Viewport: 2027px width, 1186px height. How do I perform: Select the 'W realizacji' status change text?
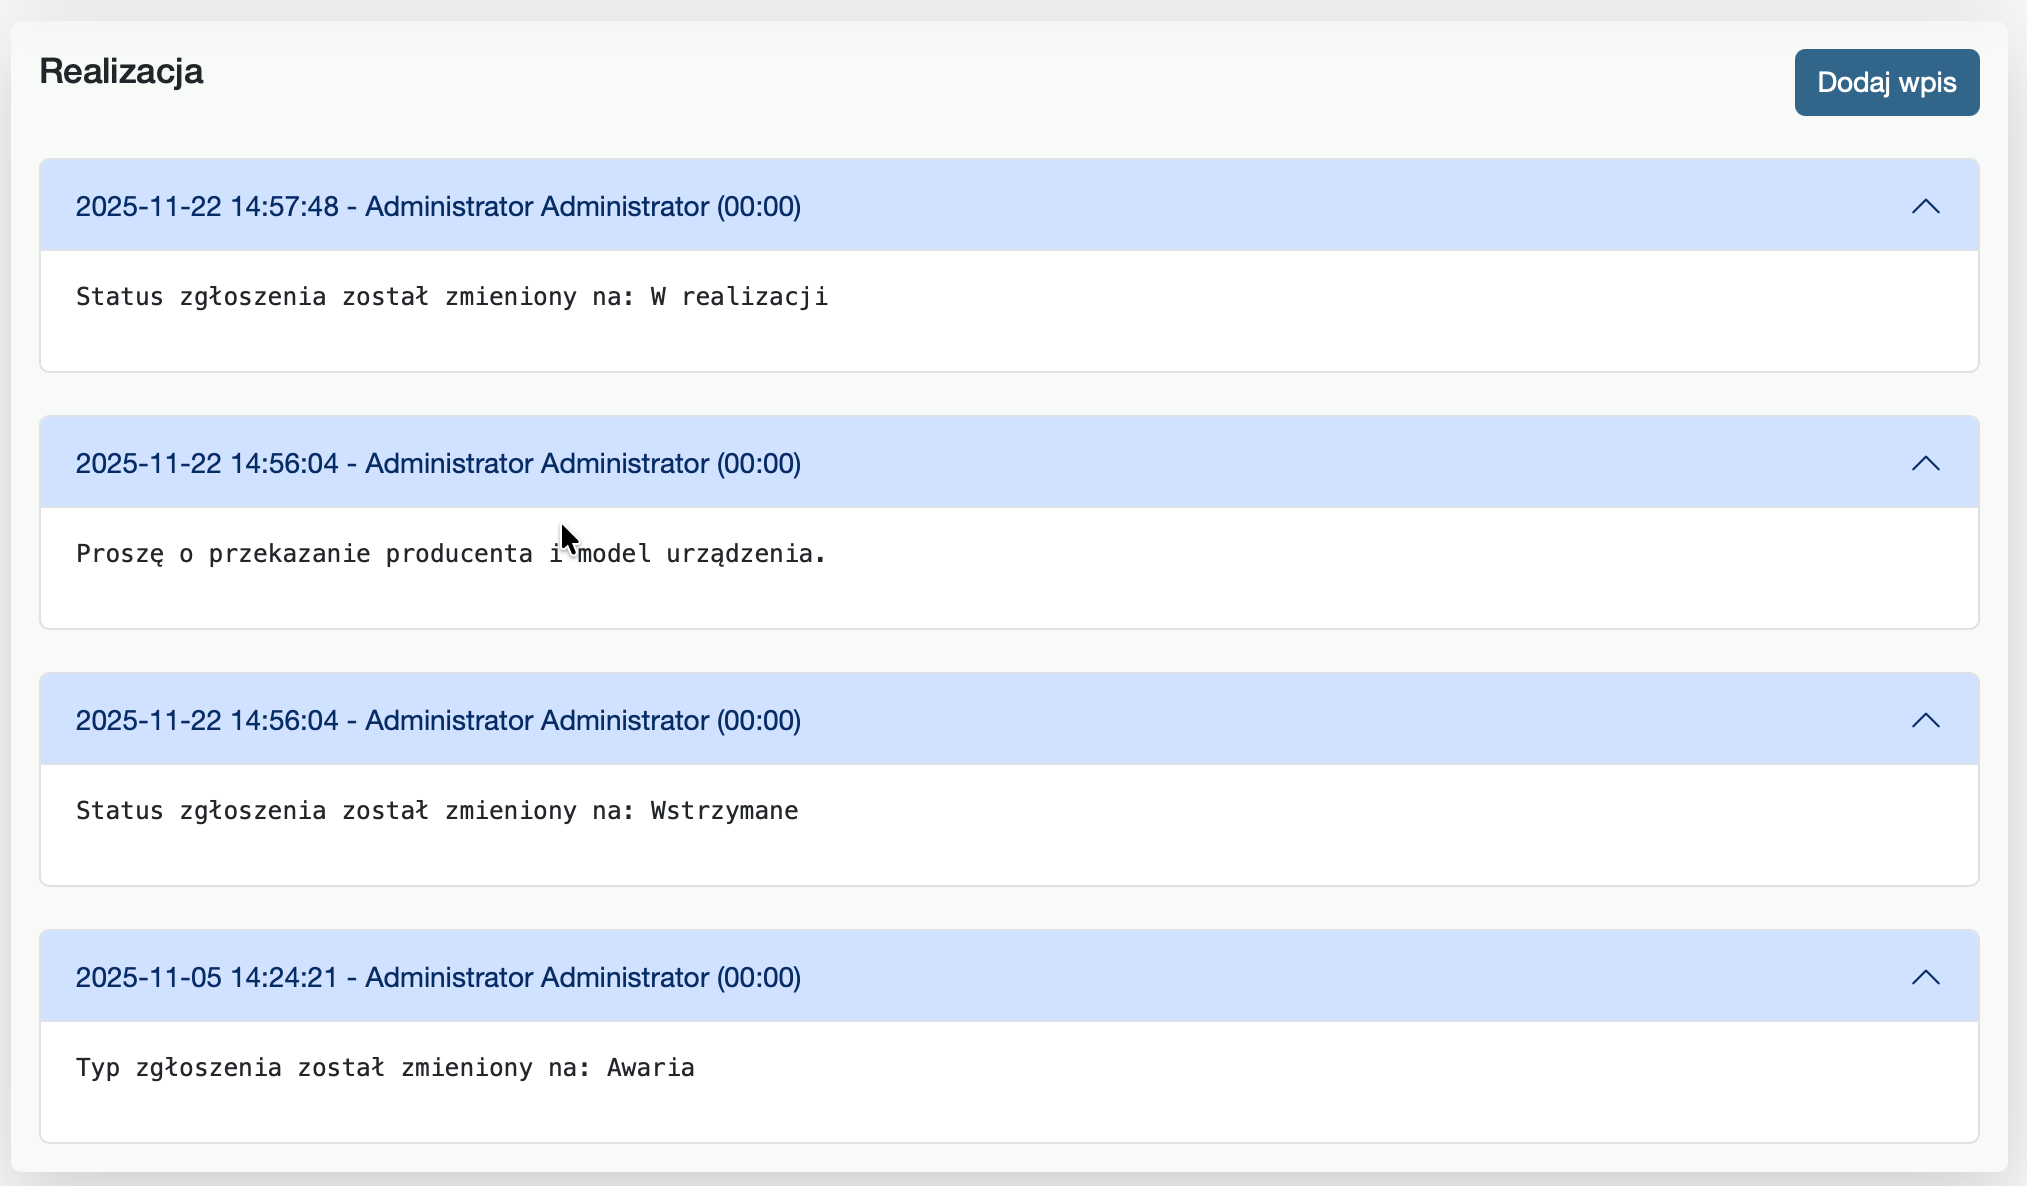pyautogui.click(x=451, y=297)
